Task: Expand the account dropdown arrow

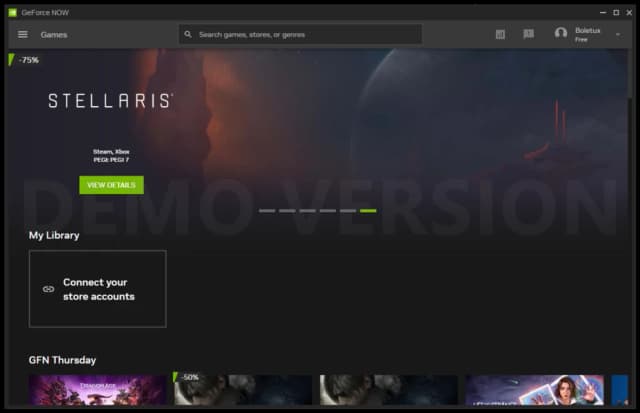Action: click(618, 35)
